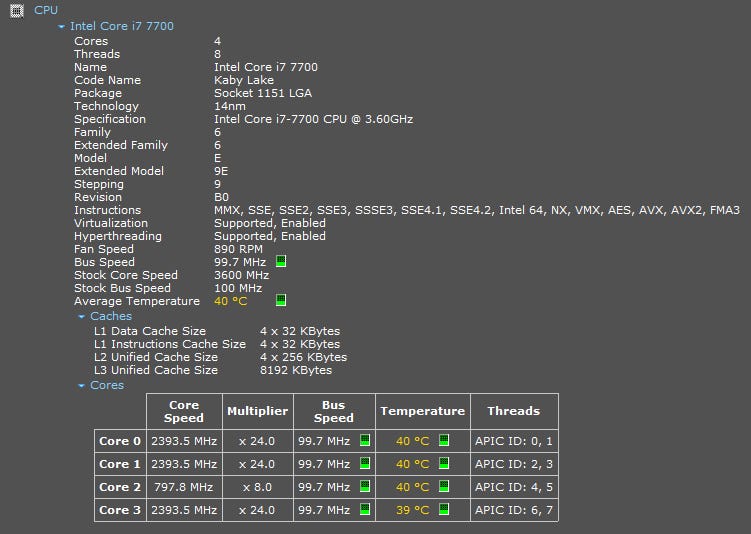Click the Bus Speed green graph icon near 99.7 MHz in the main list
This screenshot has width=751, height=534.
(281, 261)
